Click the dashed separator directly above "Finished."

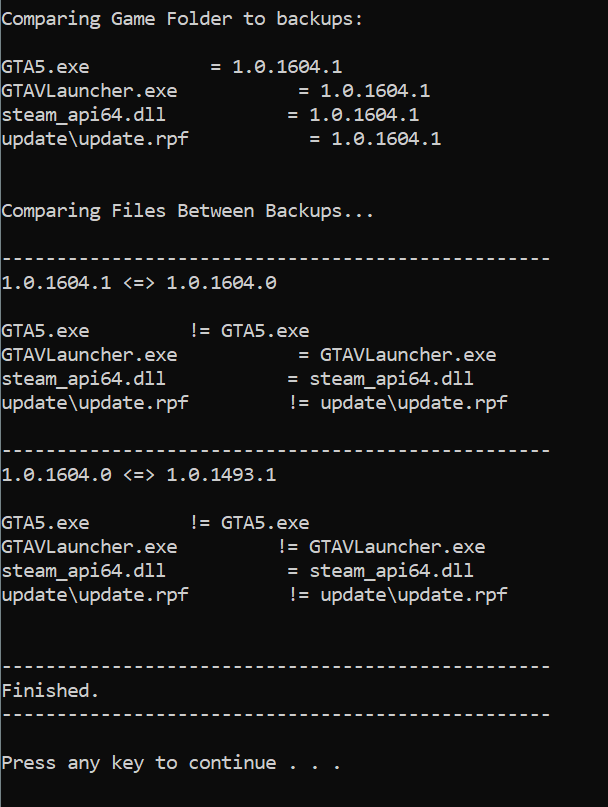(276, 667)
